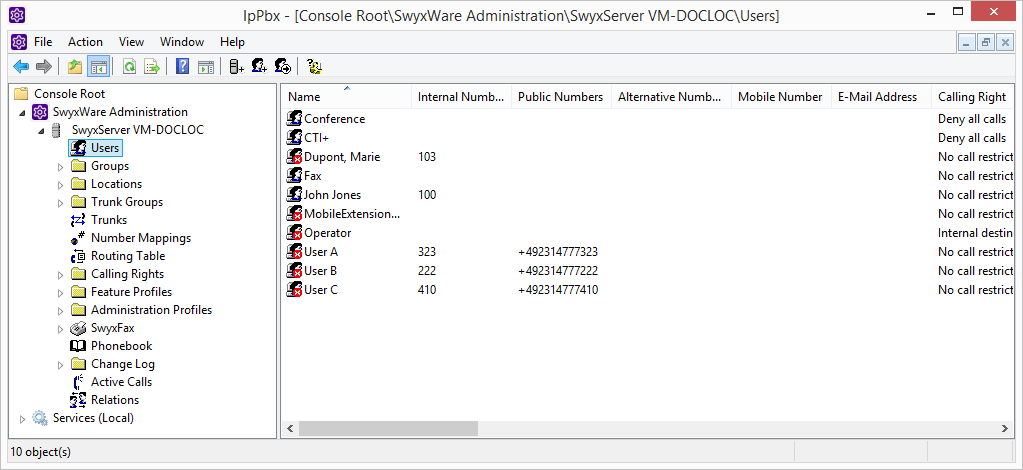Image resolution: width=1023 pixels, height=470 pixels.
Task: Select user John Jones in the list
Action: 332,195
